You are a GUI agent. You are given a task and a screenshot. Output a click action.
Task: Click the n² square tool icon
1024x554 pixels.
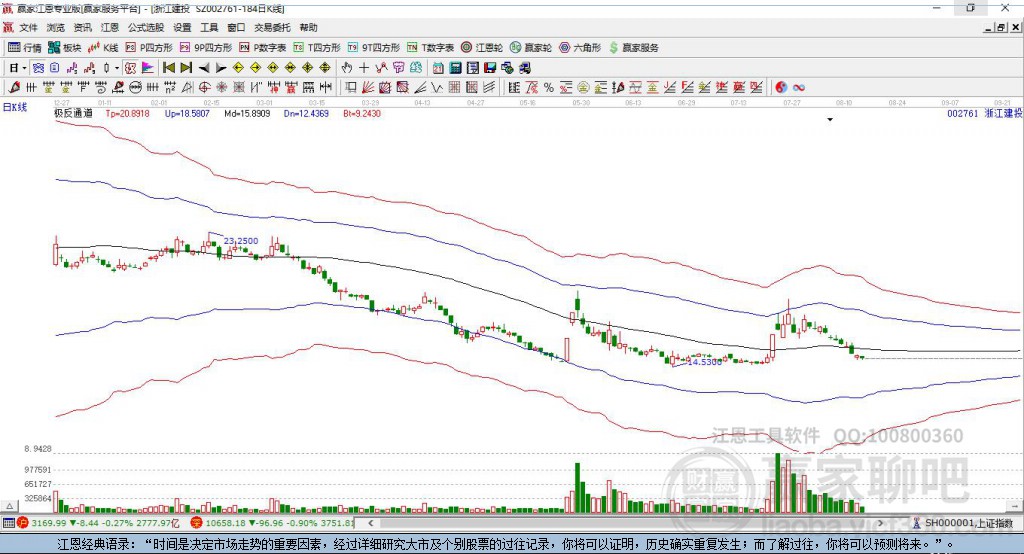pos(170,87)
